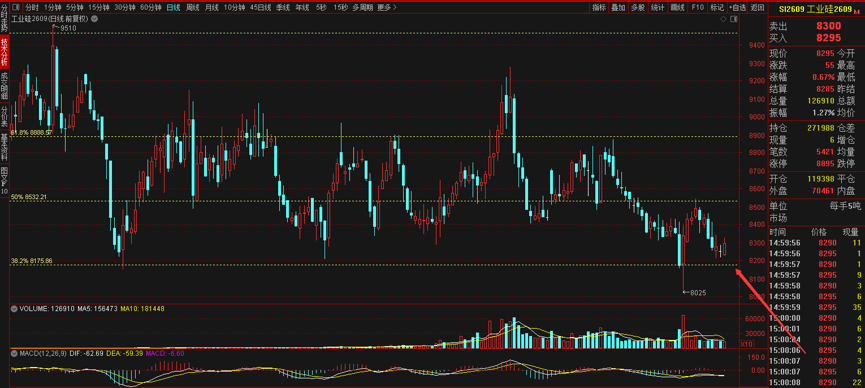Toggle the left panel layout icon

(x=15, y=8)
